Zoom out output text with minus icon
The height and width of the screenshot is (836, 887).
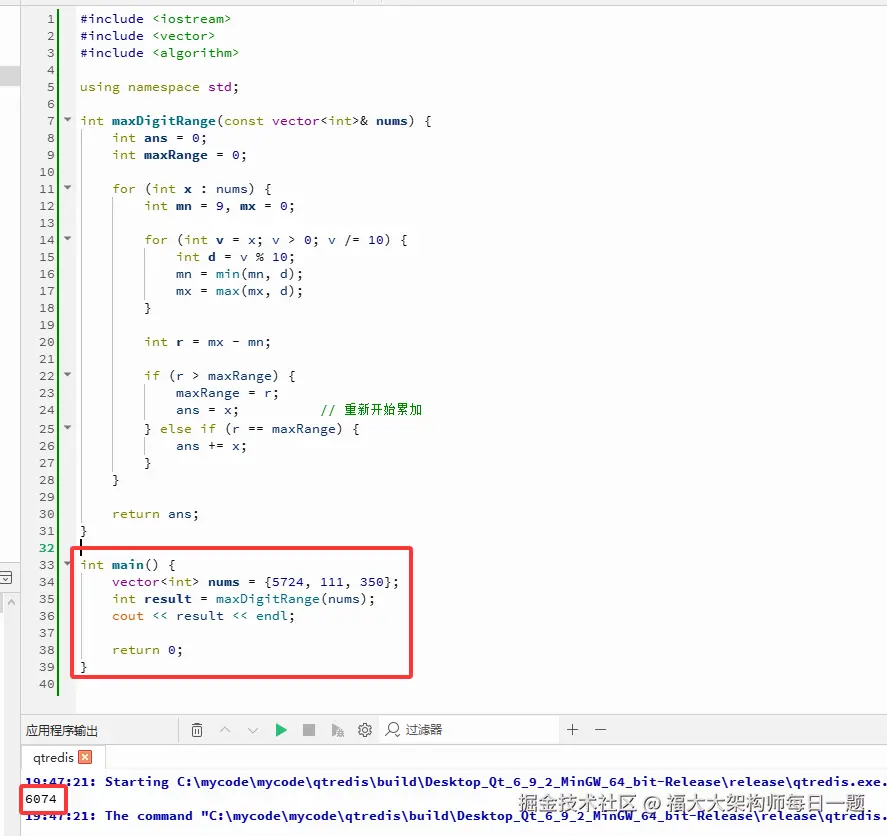point(601,730)
